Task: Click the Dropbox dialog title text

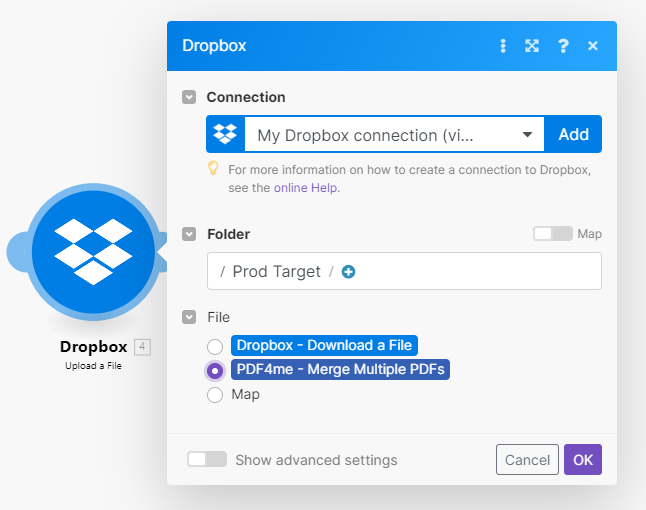Action: [214, 46]
